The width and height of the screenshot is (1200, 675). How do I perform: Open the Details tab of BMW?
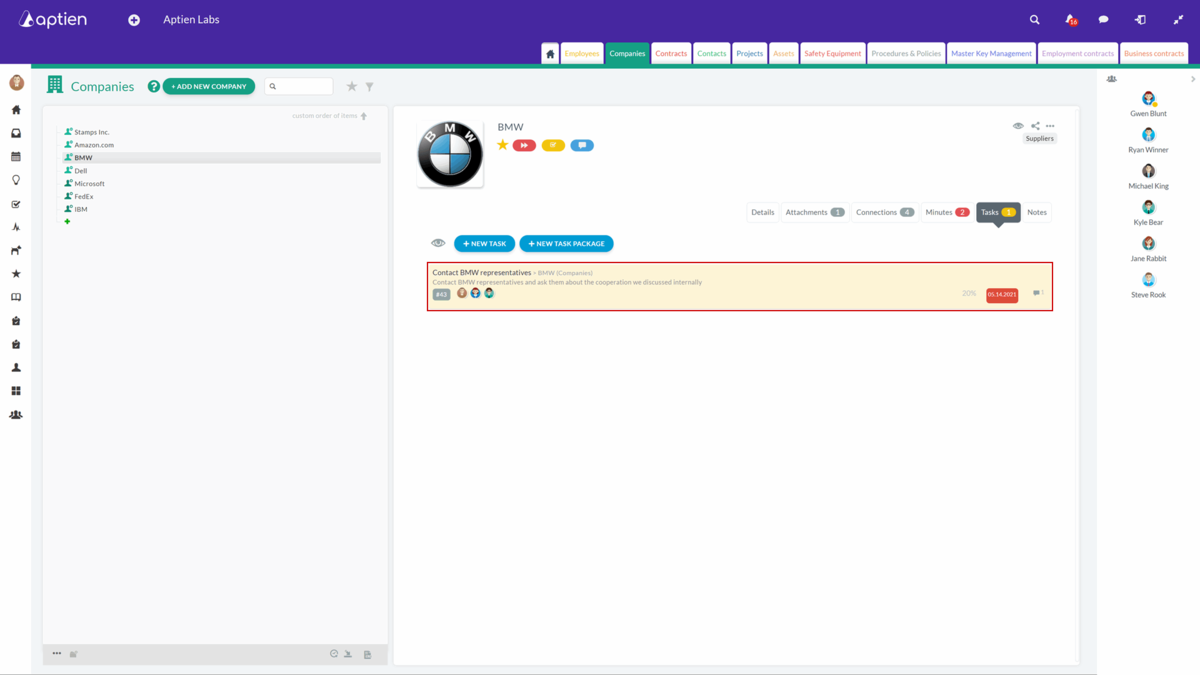[x=763, y=212]
